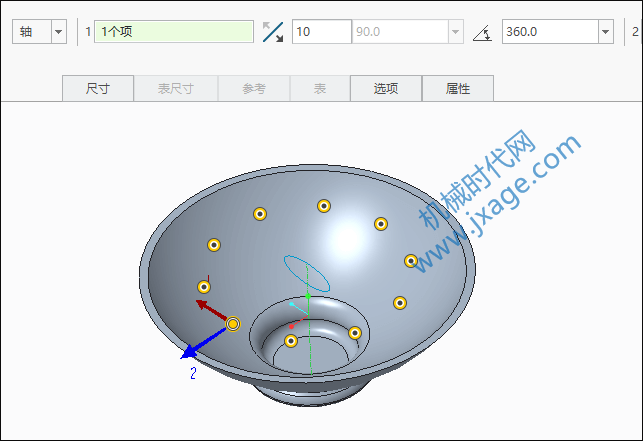Click the blue direction 2 arrow handle
The width and height of the screenshot is (643, 441).
pyautogui.click(x=190, y=352)
